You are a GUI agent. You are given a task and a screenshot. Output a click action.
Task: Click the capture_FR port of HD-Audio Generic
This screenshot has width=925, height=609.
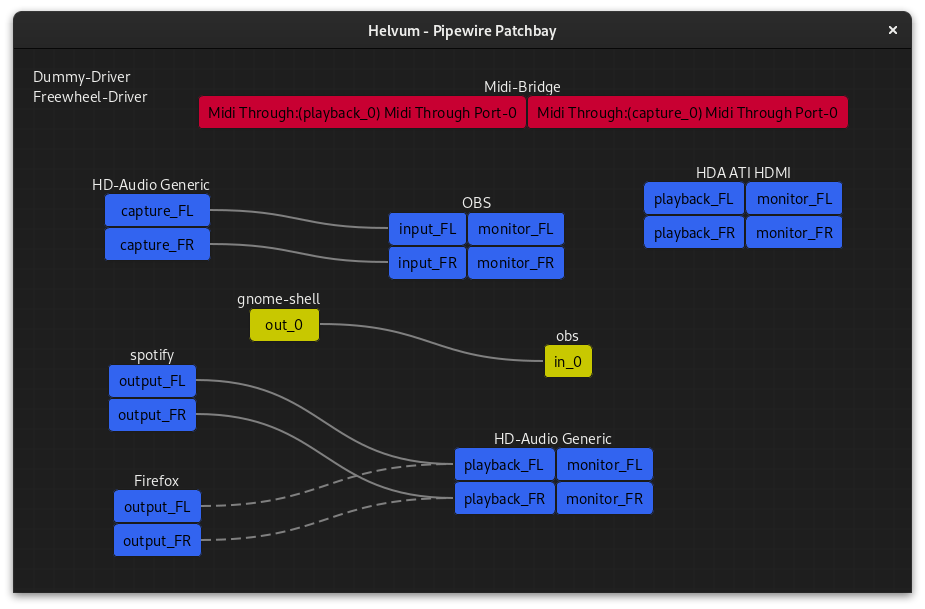157,244
